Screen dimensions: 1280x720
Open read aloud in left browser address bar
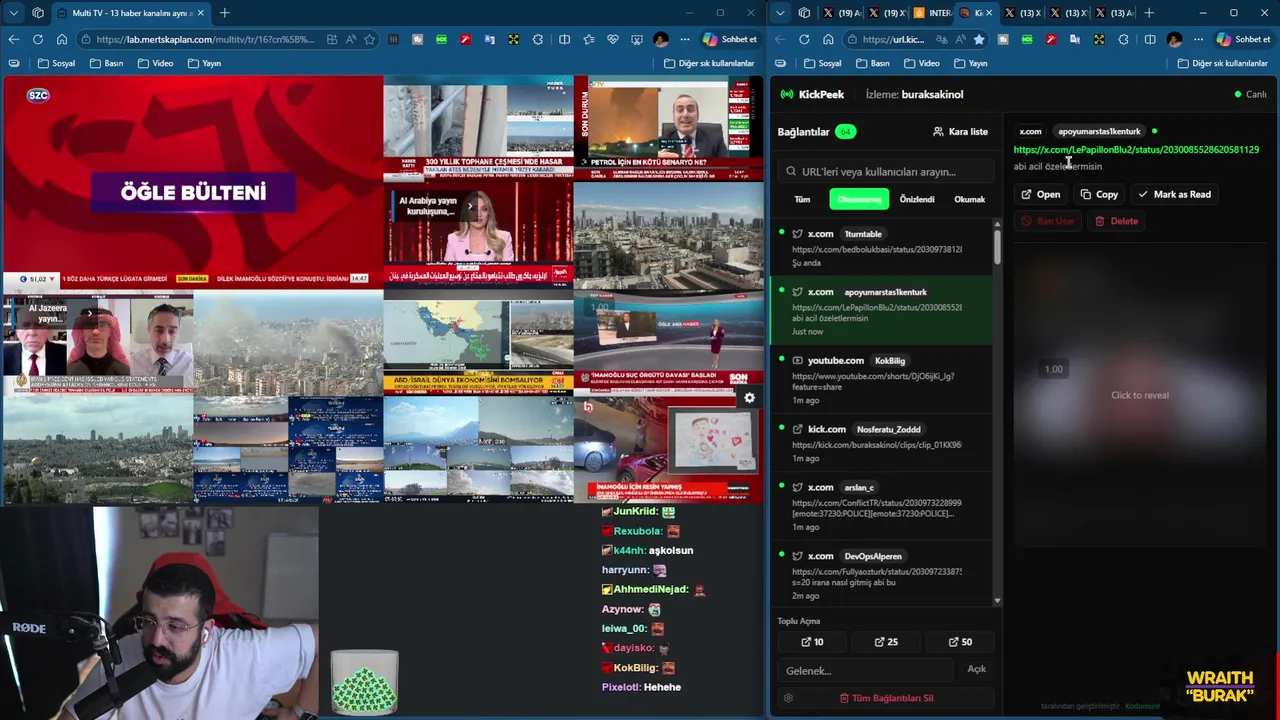[350, 40]
